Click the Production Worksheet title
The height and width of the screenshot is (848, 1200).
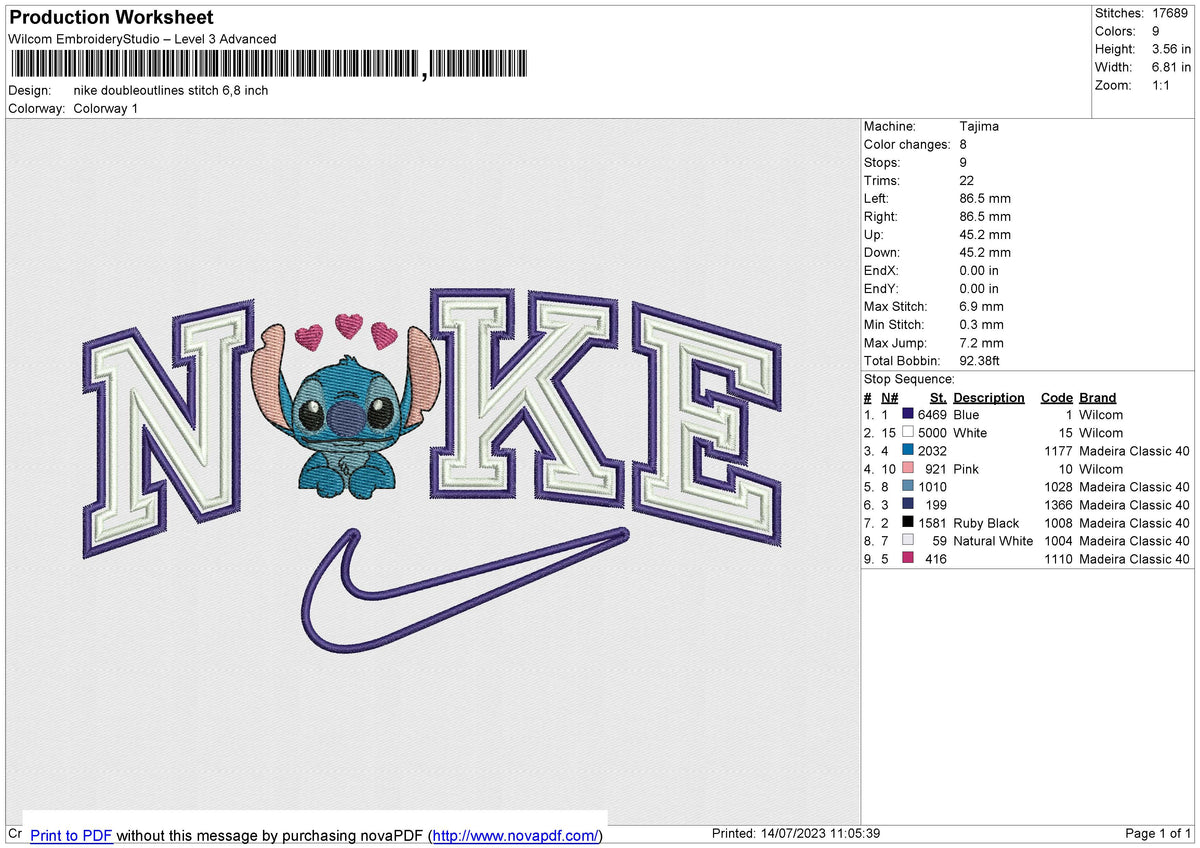[x=111, y=18]
